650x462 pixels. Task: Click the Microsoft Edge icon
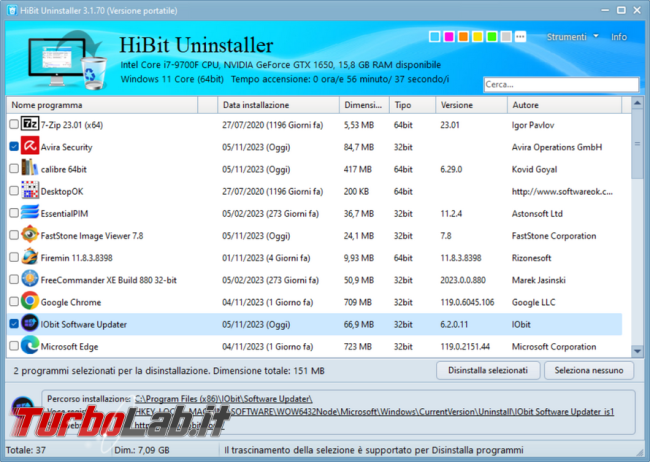click(30, 345)
